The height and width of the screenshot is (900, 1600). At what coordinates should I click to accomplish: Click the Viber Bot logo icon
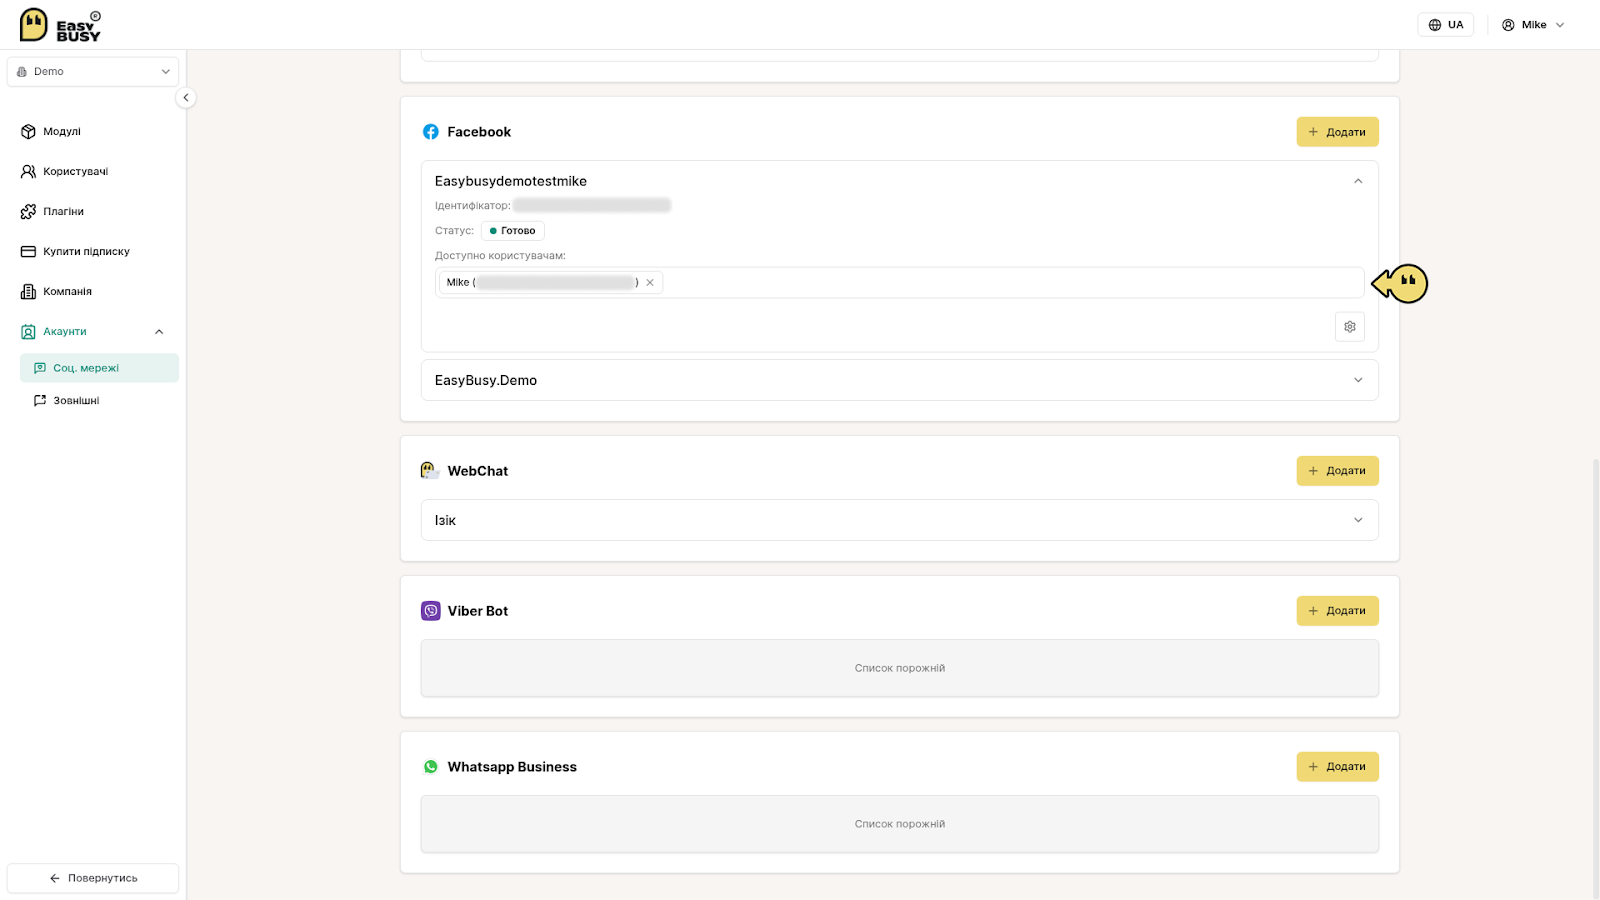tap(431, 611)
